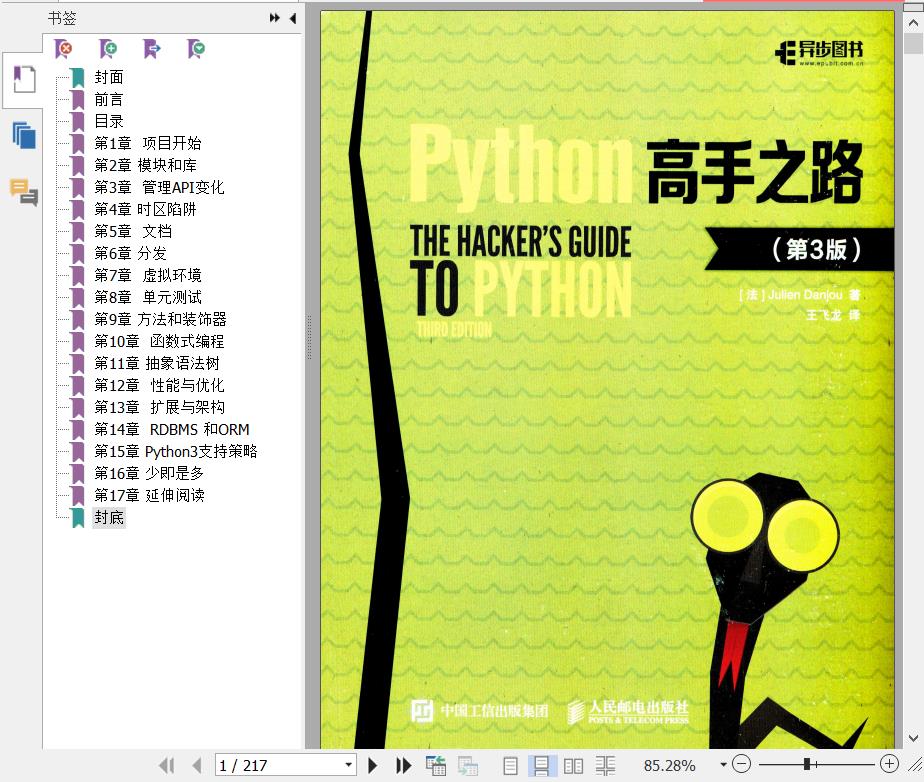Expand the bookmark panel double arrows
This screenshot has height=782, width=924.
275,18
